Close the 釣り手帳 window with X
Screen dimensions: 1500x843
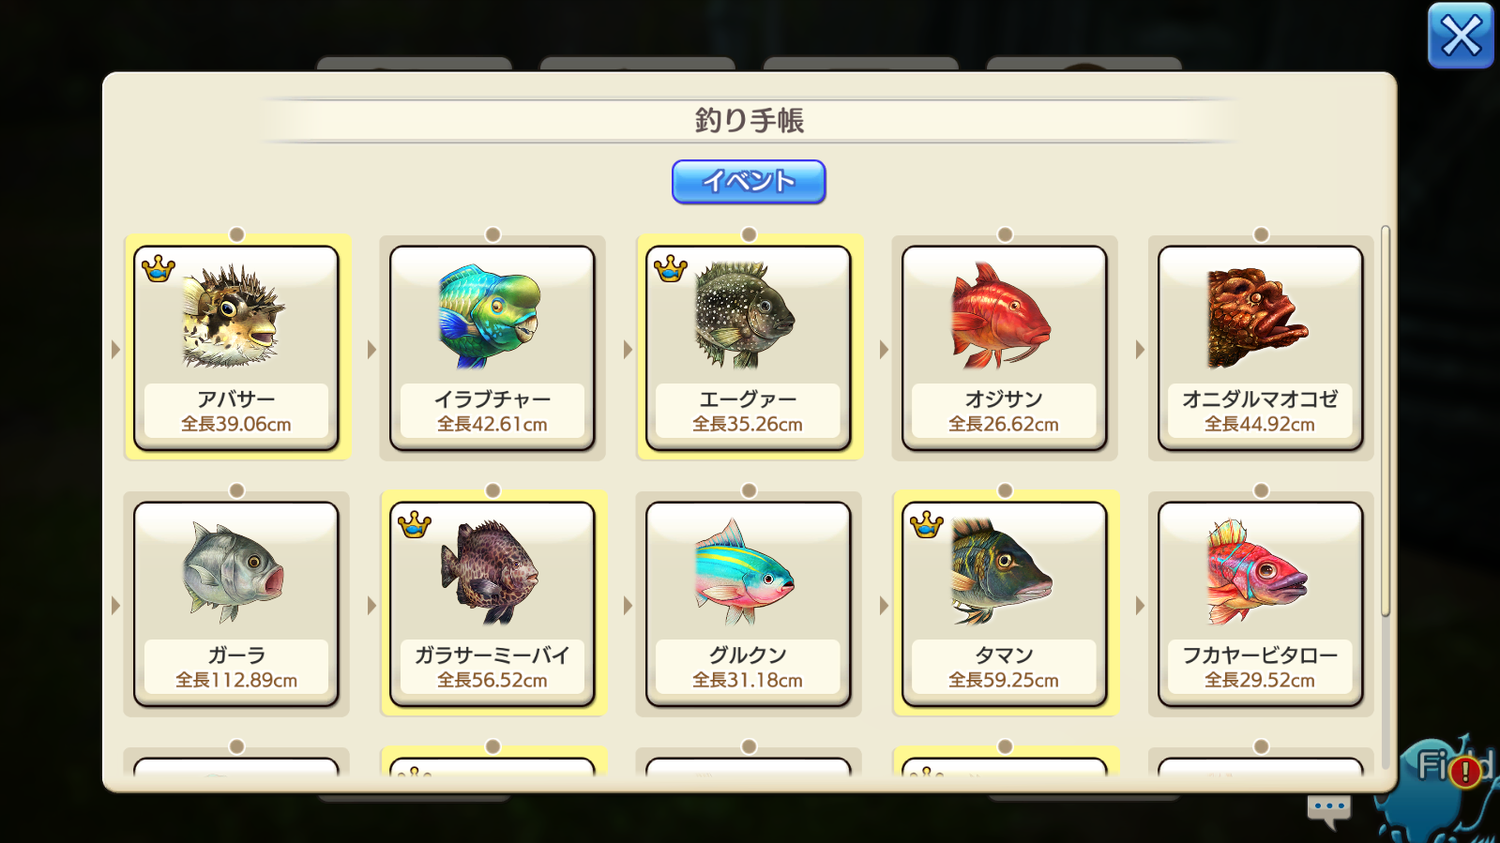(x=1460, y=36)
